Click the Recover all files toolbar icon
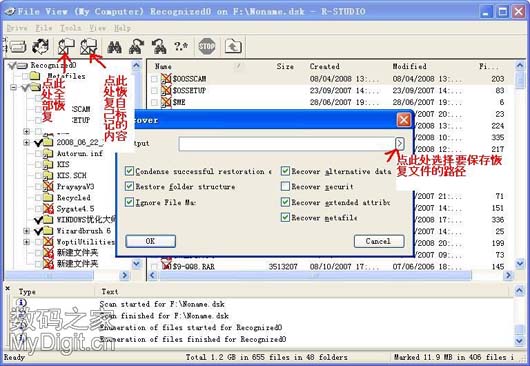Viewport: 530px width, 366px height. click(66, 46)
